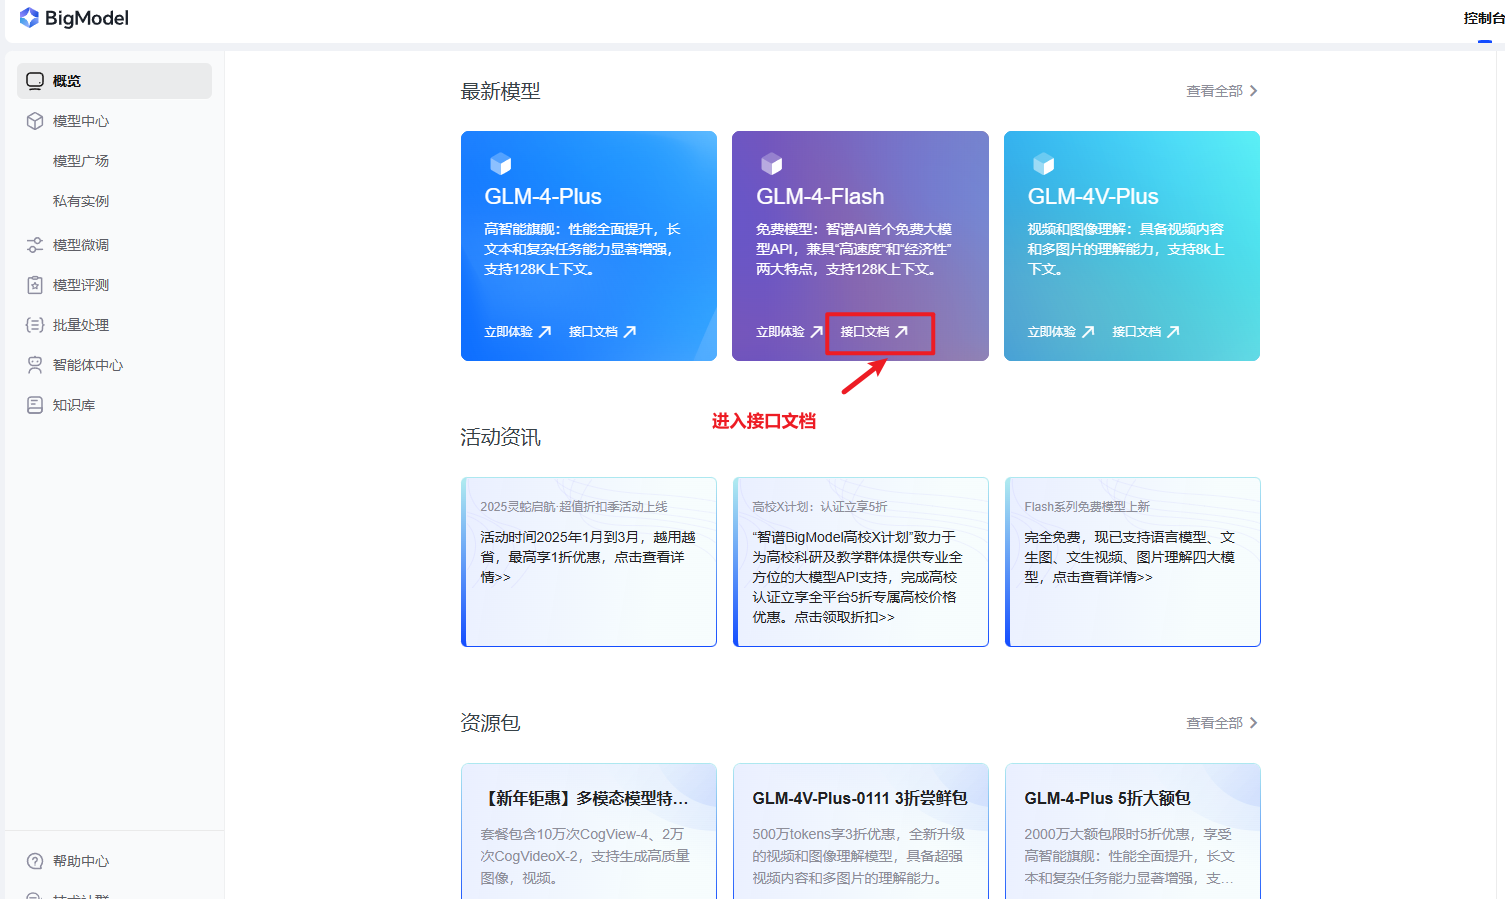Open 【新年钜惠】多模态模型特 resource pack
This screenshot has height=899, width=1505.
(x=589, y=831)
